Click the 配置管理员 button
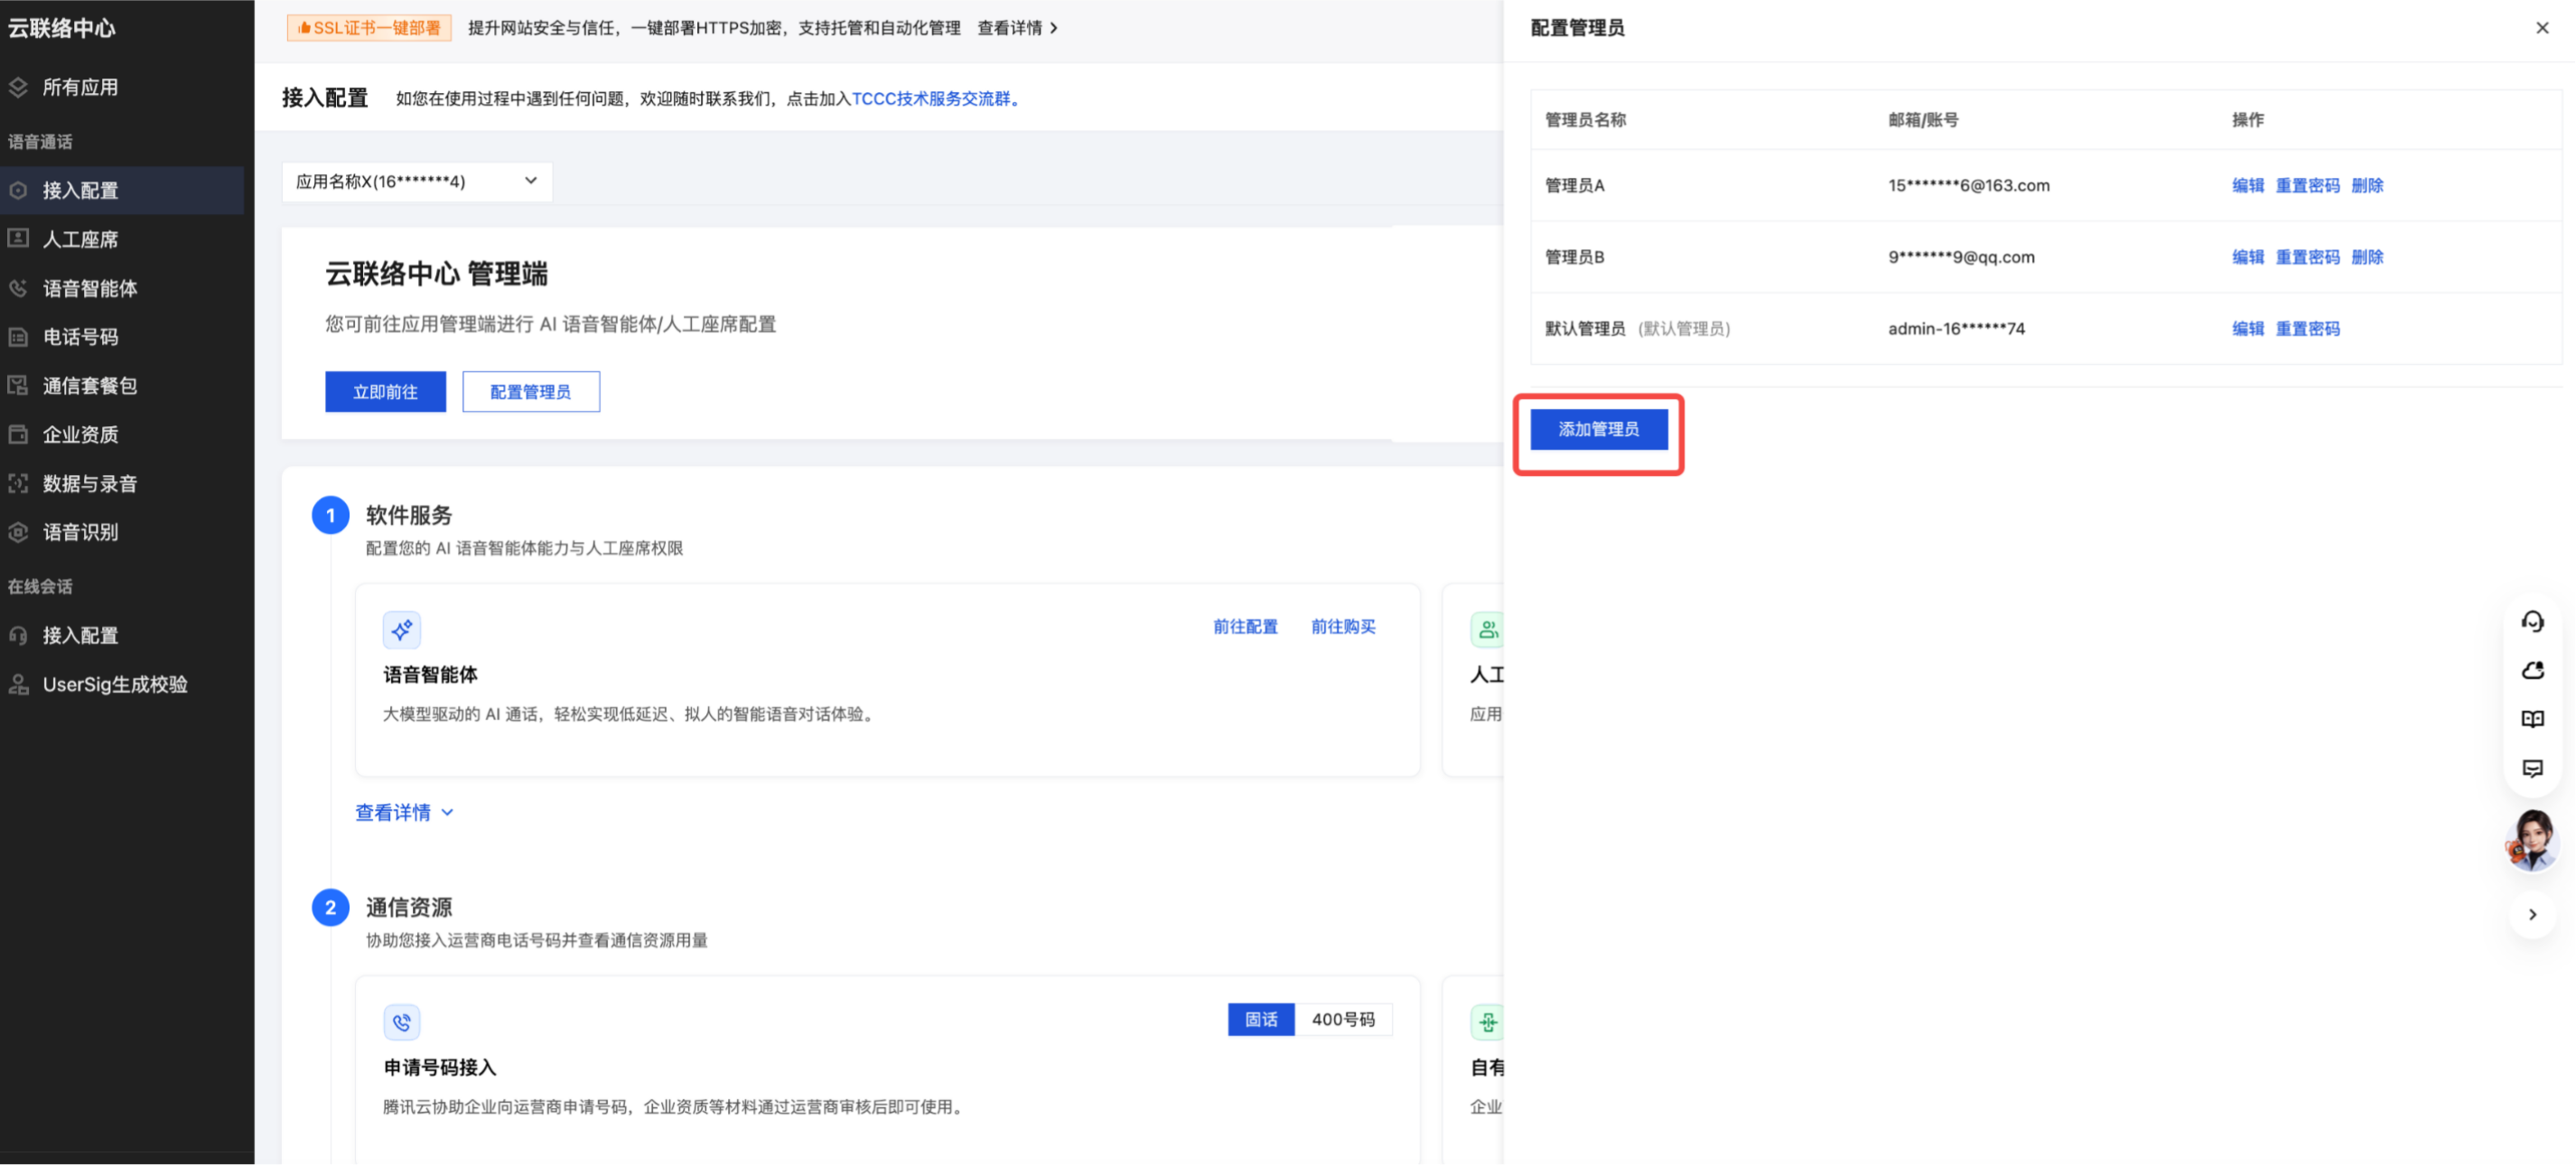The width and height of the screenshot is (2576, 1165). click(531, 392)
